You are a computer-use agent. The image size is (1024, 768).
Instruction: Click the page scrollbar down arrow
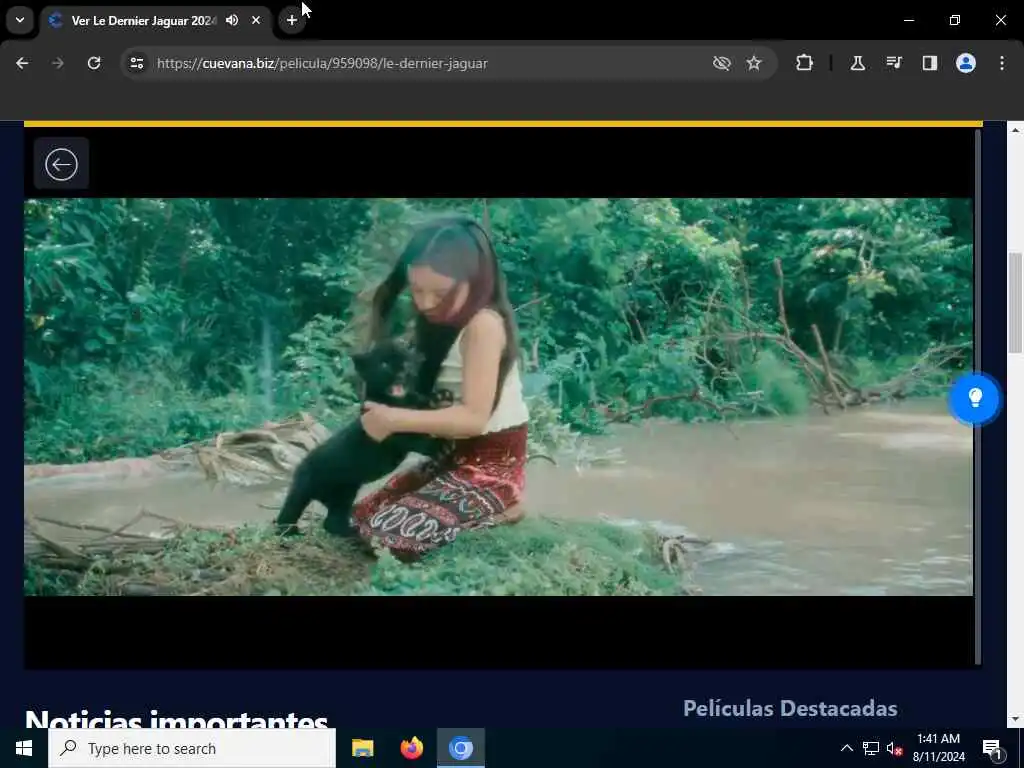1015,719
